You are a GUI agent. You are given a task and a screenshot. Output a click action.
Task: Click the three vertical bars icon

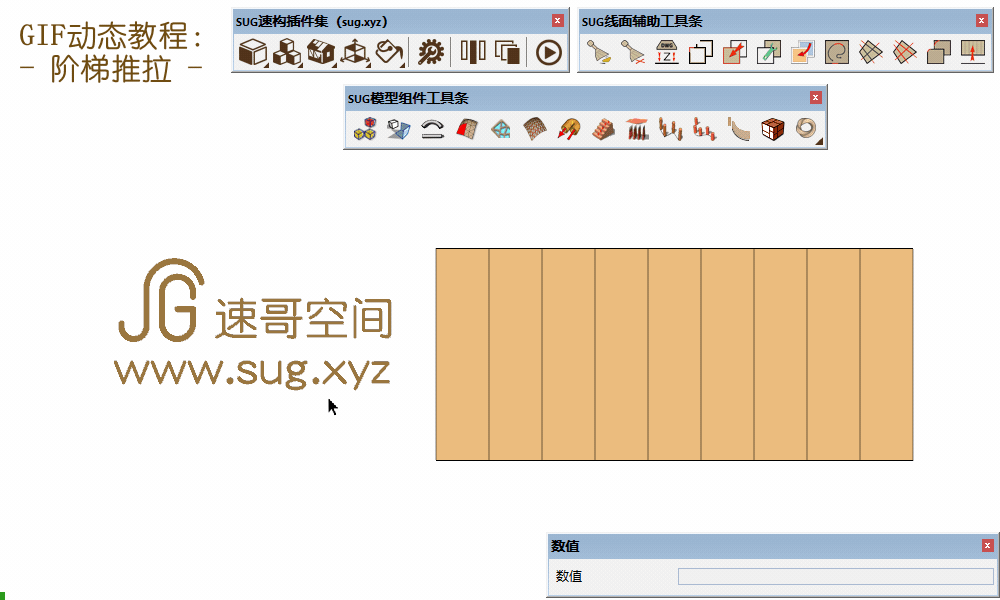point(473,52)
